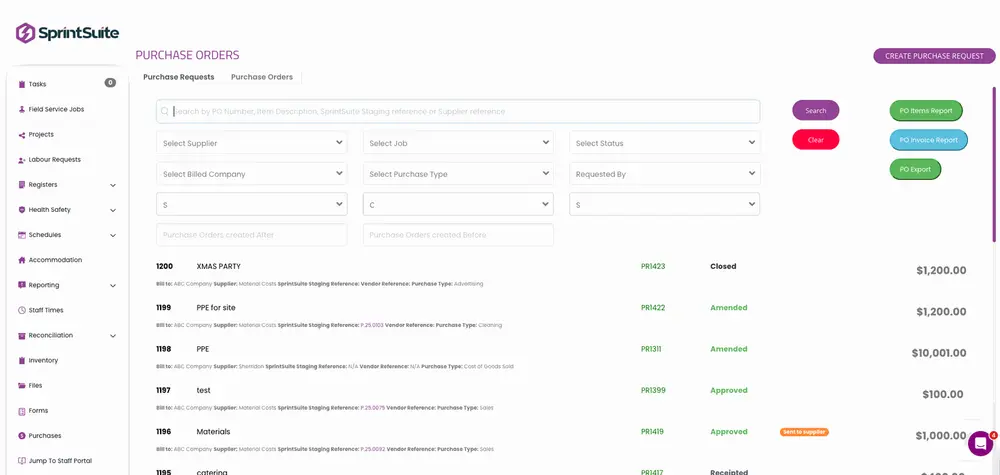Viewport: 1000px width, 475px height.
Task: Click the Labour Requests icon
Action: pyautogui.click(x=22, y=159)
